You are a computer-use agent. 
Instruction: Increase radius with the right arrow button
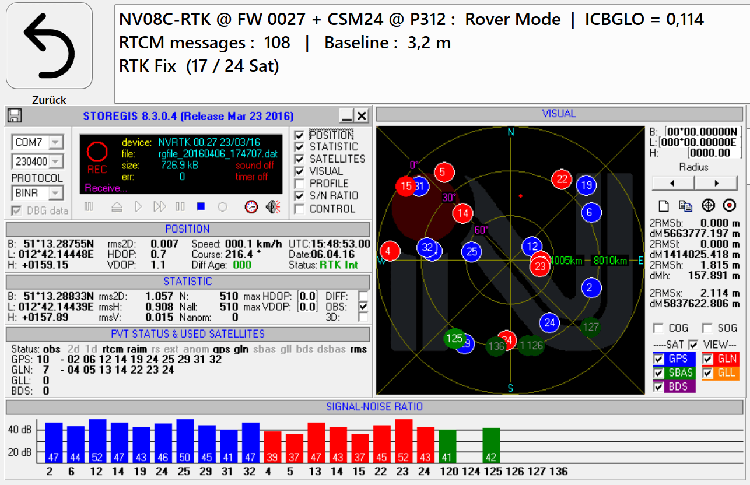(715, 183)
